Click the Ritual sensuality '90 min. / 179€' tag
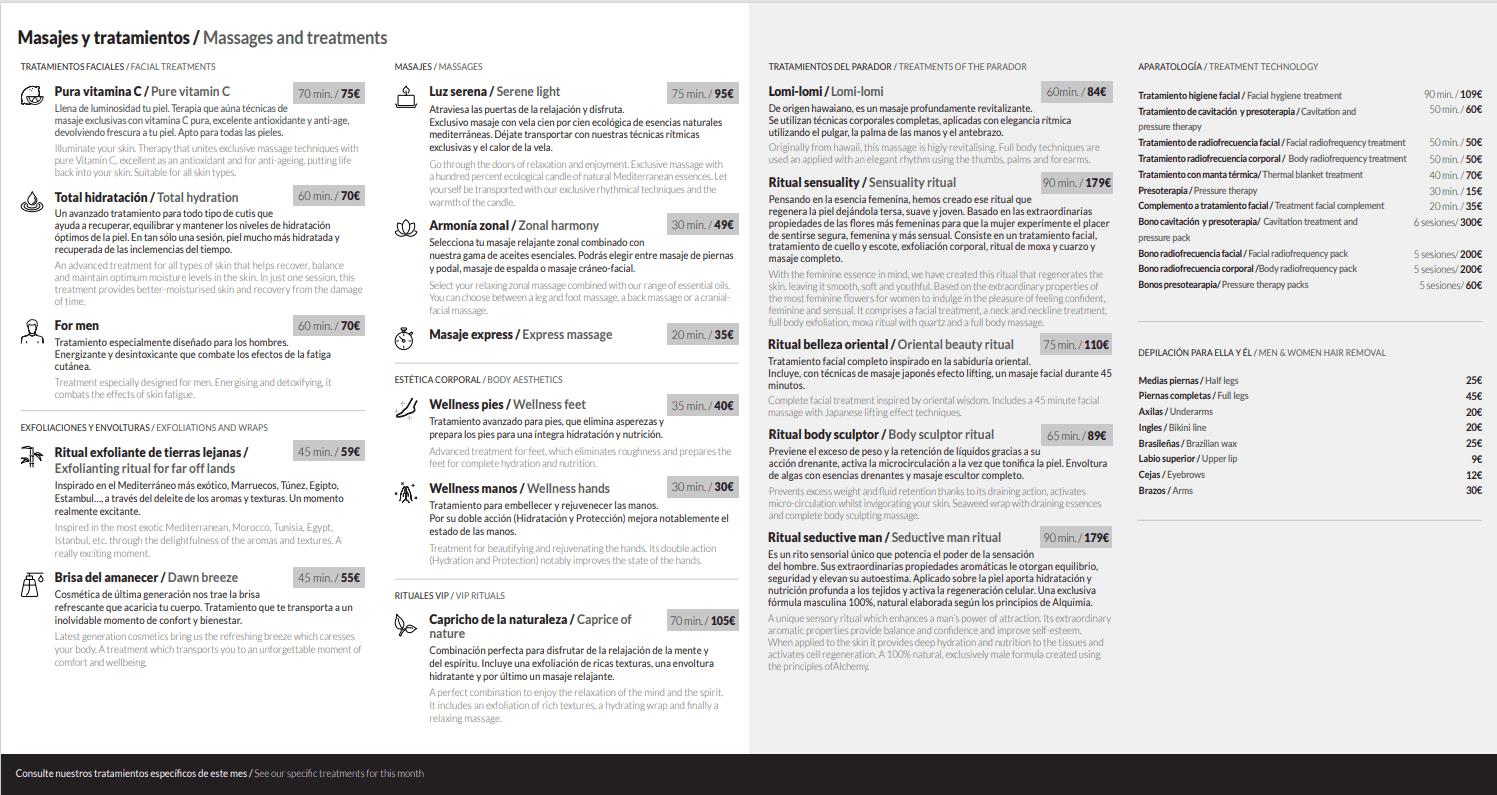The image size is (1497, 795). click(1077, 183)
